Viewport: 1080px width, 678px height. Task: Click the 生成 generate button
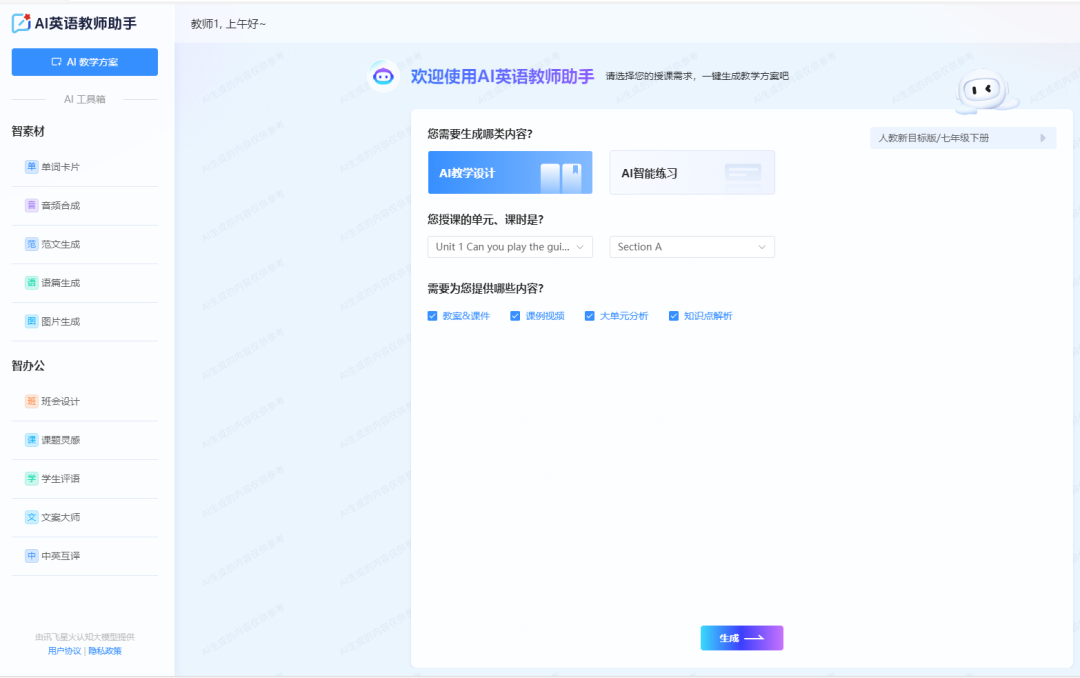pos(741,638)
